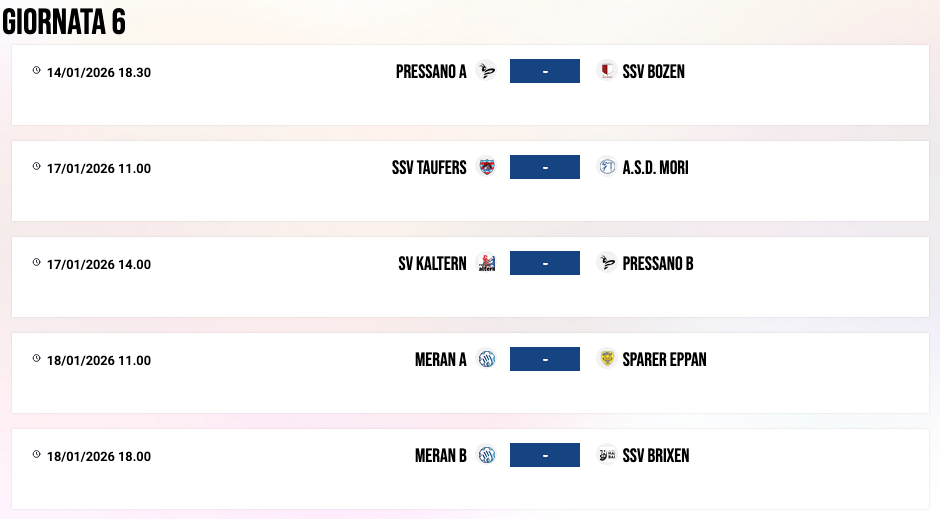Screen dimensions: 940x519
Task: Open the SV Kaltern vs Pressano B score box
Action: [545, 263]
